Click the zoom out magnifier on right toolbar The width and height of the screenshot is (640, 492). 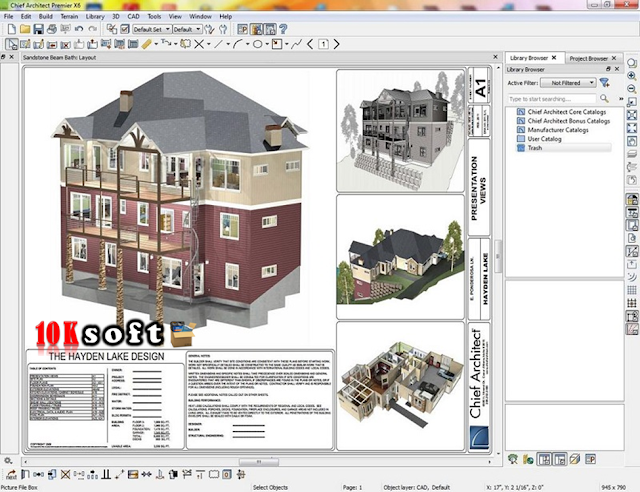(x=631, y=89)
